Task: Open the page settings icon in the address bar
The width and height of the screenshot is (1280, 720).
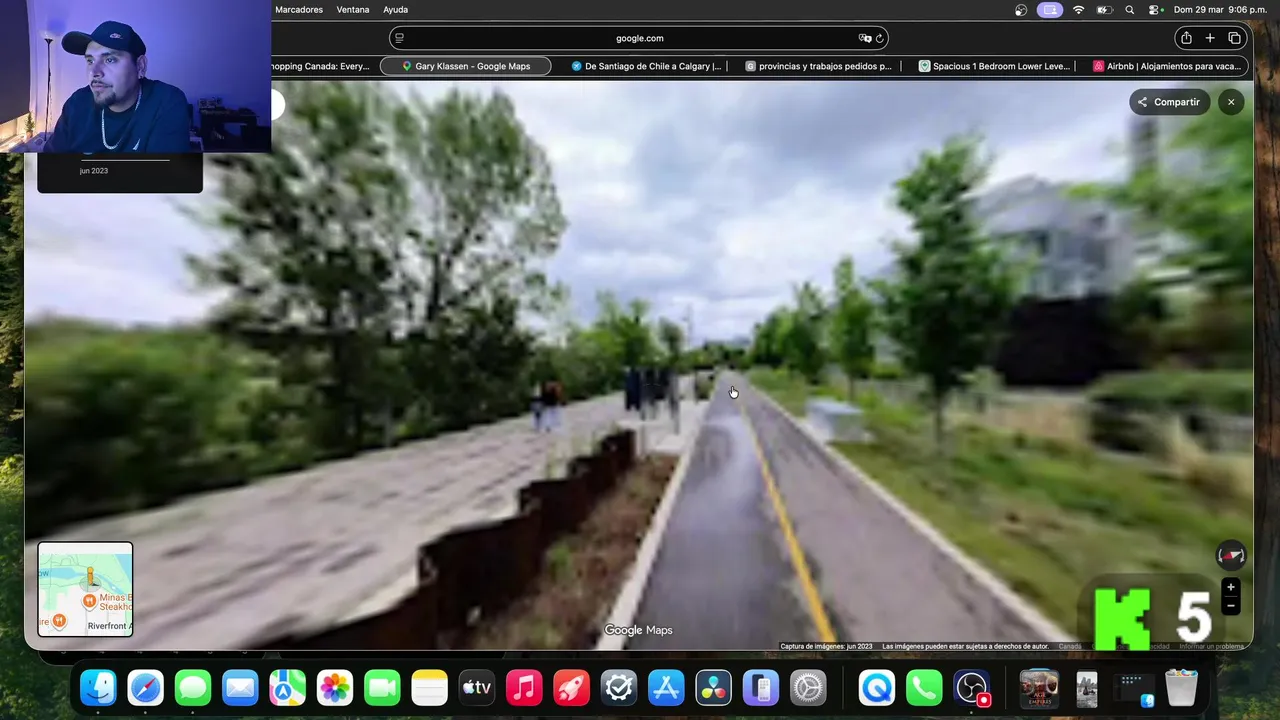Action: pyautogui.click(x=399, y=38)
